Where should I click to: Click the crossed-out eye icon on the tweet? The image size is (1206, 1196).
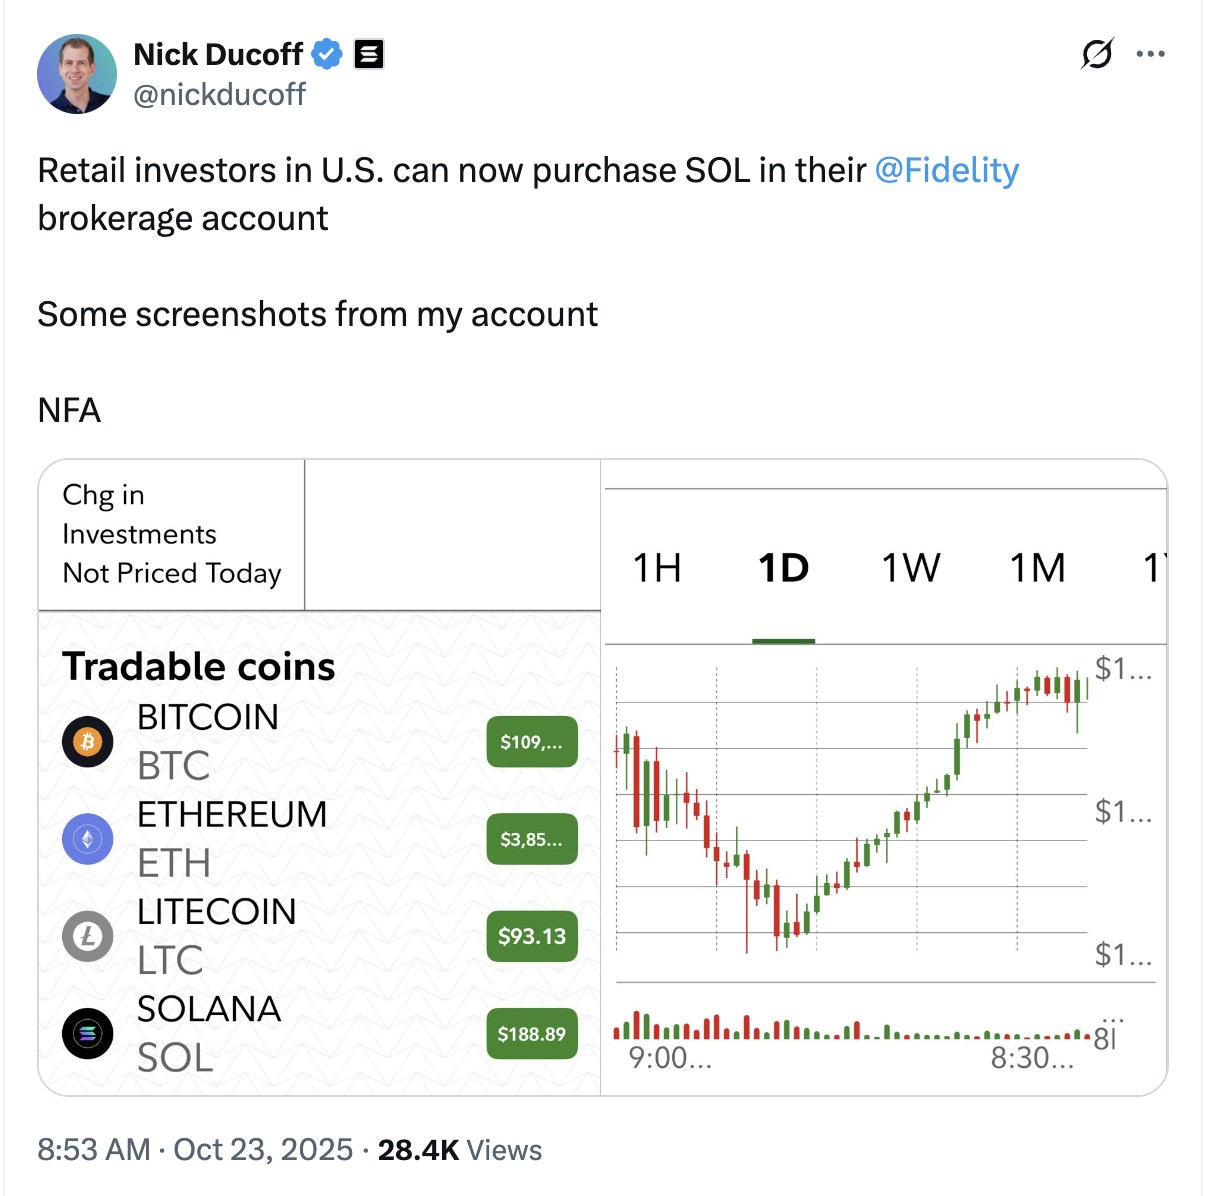(x=1096, y=54)
